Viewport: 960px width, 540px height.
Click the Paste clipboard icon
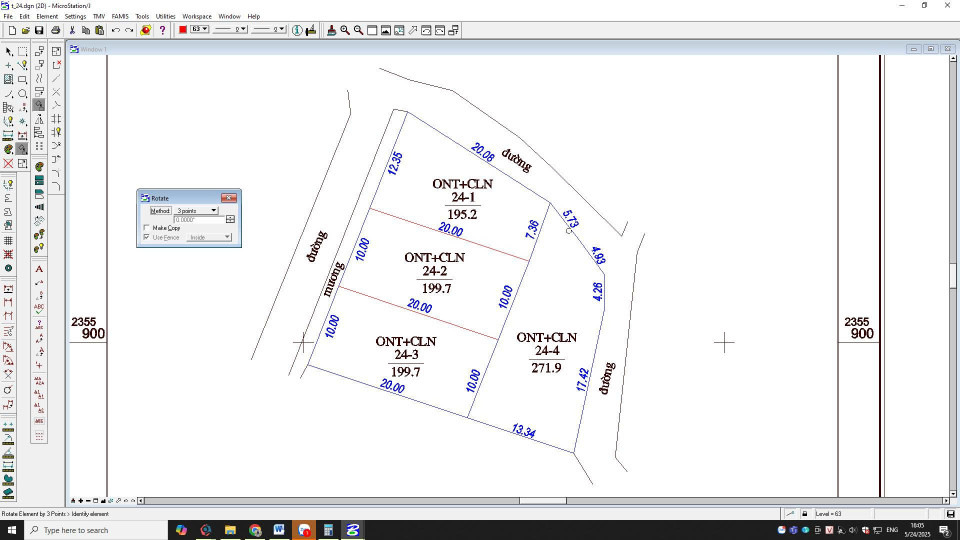[99, 31]
